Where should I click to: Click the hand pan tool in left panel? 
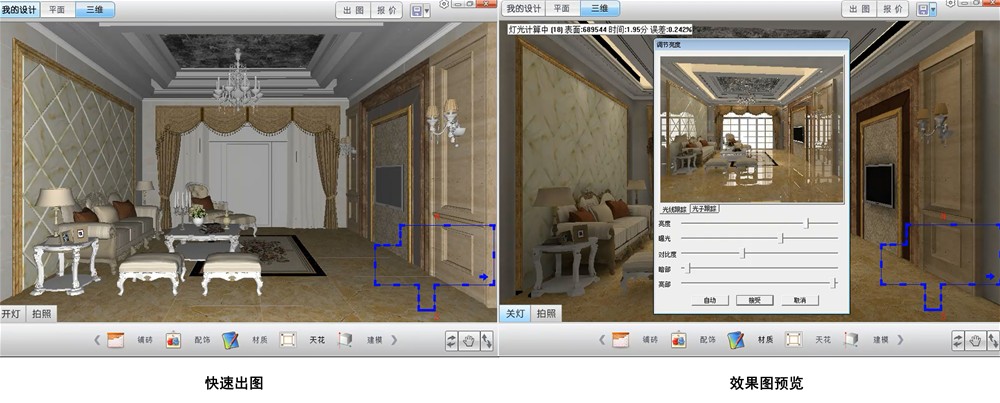click(x=469, y=340)
